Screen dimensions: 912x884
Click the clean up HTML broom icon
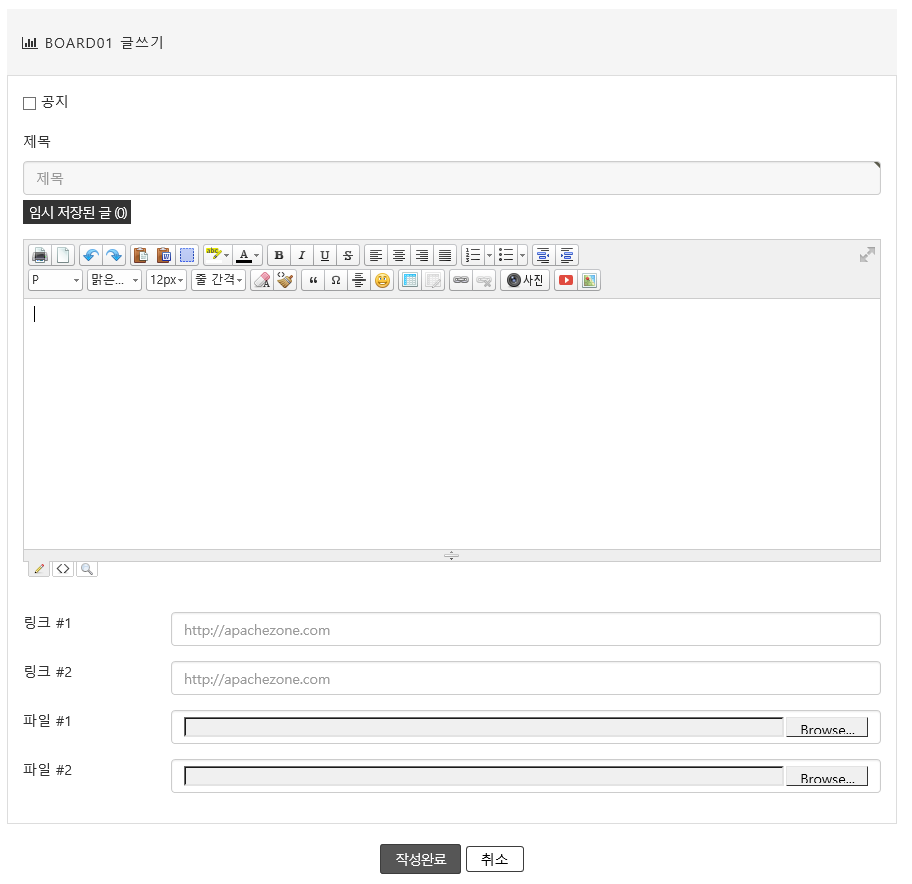(x=285, y=280)
